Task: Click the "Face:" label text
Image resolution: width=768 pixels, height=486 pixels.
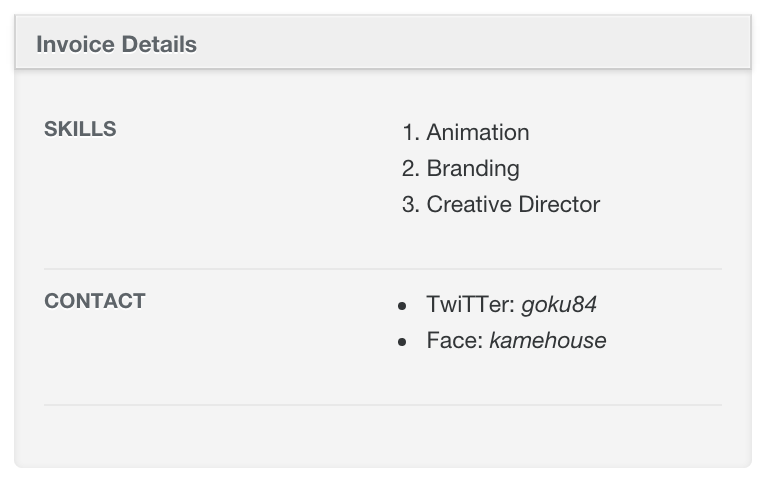Action: (455, 340)
